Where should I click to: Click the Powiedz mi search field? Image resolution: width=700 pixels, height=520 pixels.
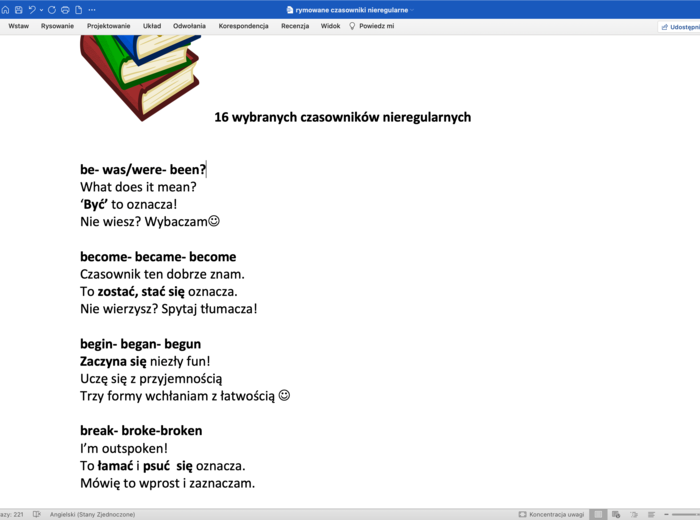(x=376, y=26)
